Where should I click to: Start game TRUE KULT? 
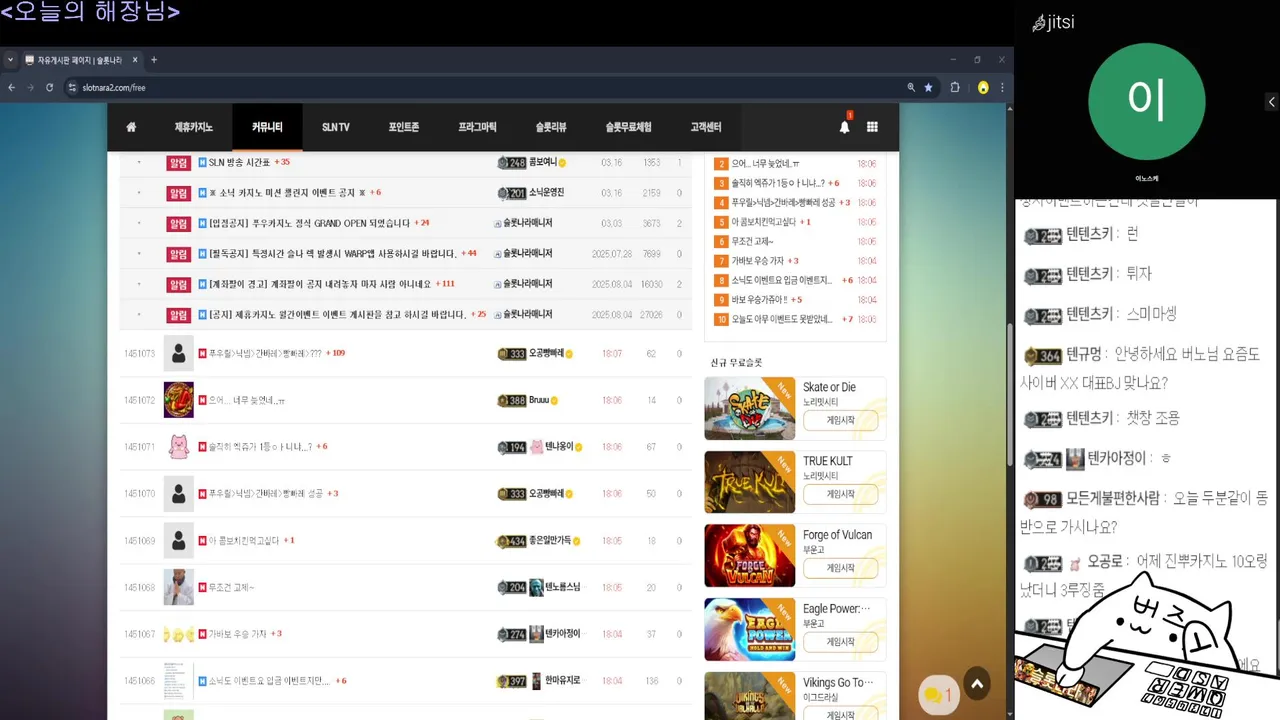pos(840,494)
